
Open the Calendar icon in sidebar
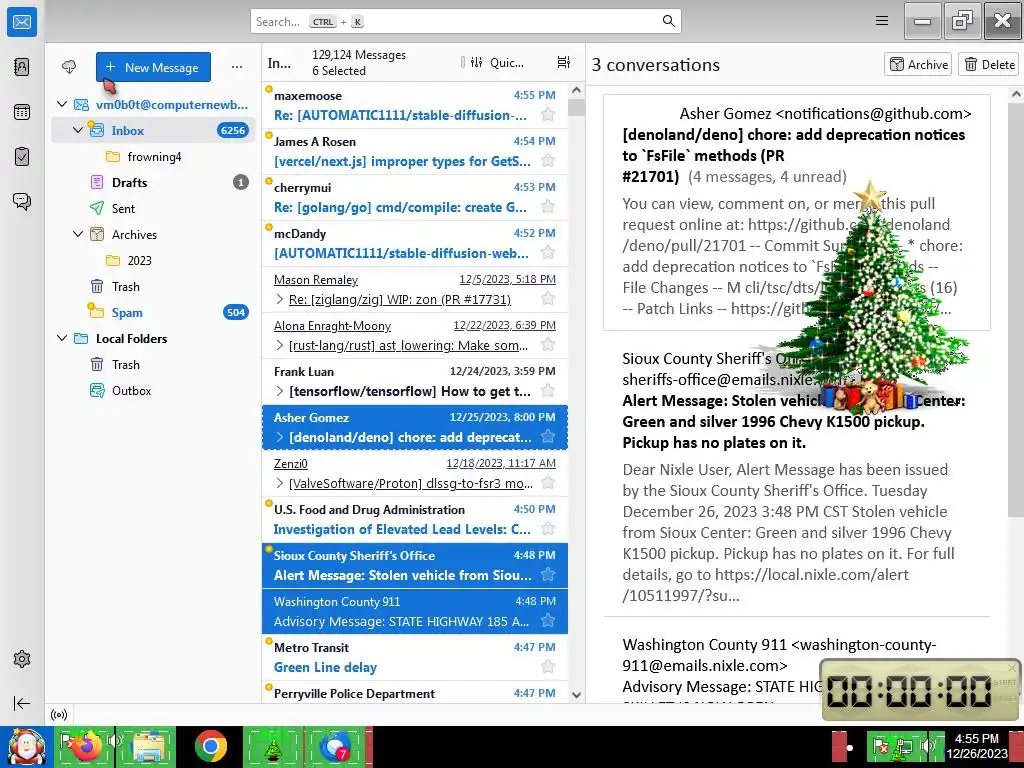click(22, 112)
